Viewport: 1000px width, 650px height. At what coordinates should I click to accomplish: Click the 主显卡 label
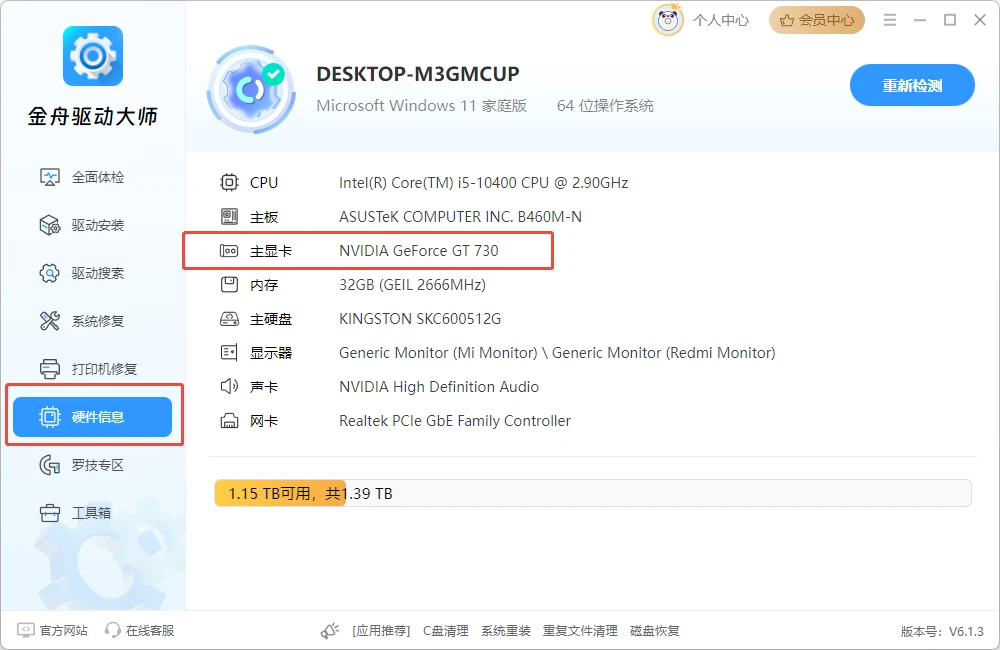point(271,251)
